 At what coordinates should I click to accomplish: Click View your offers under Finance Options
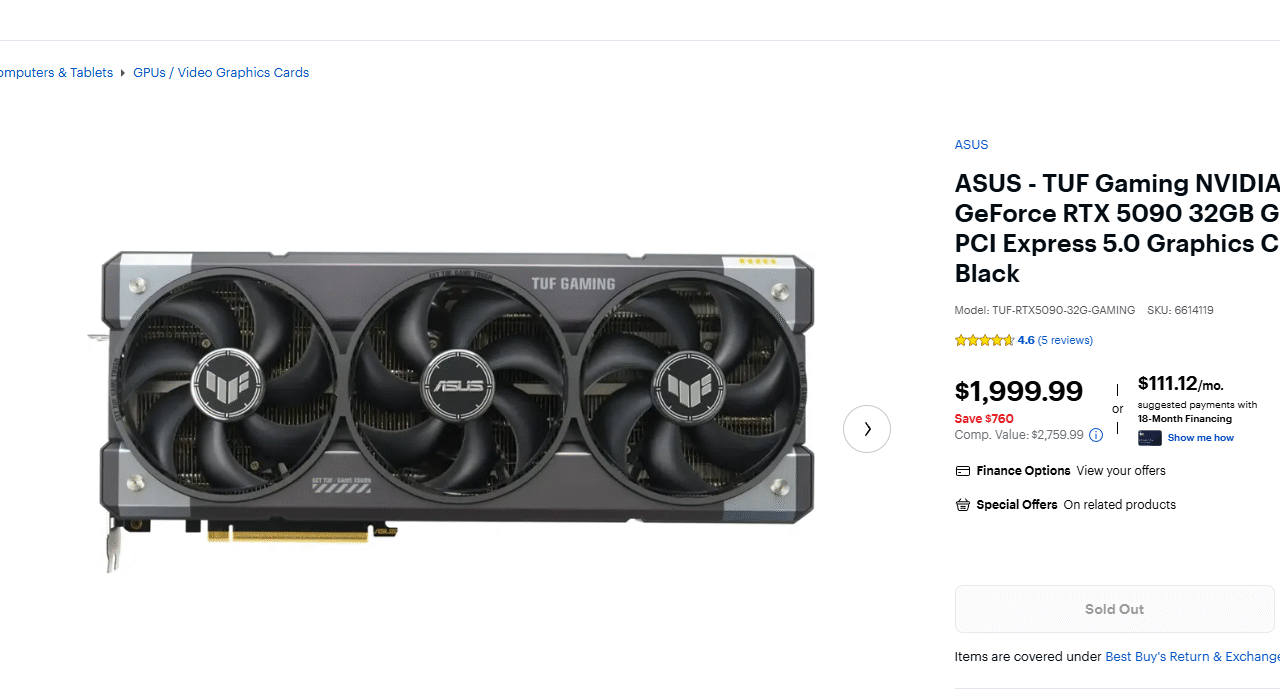(1121, 471)
